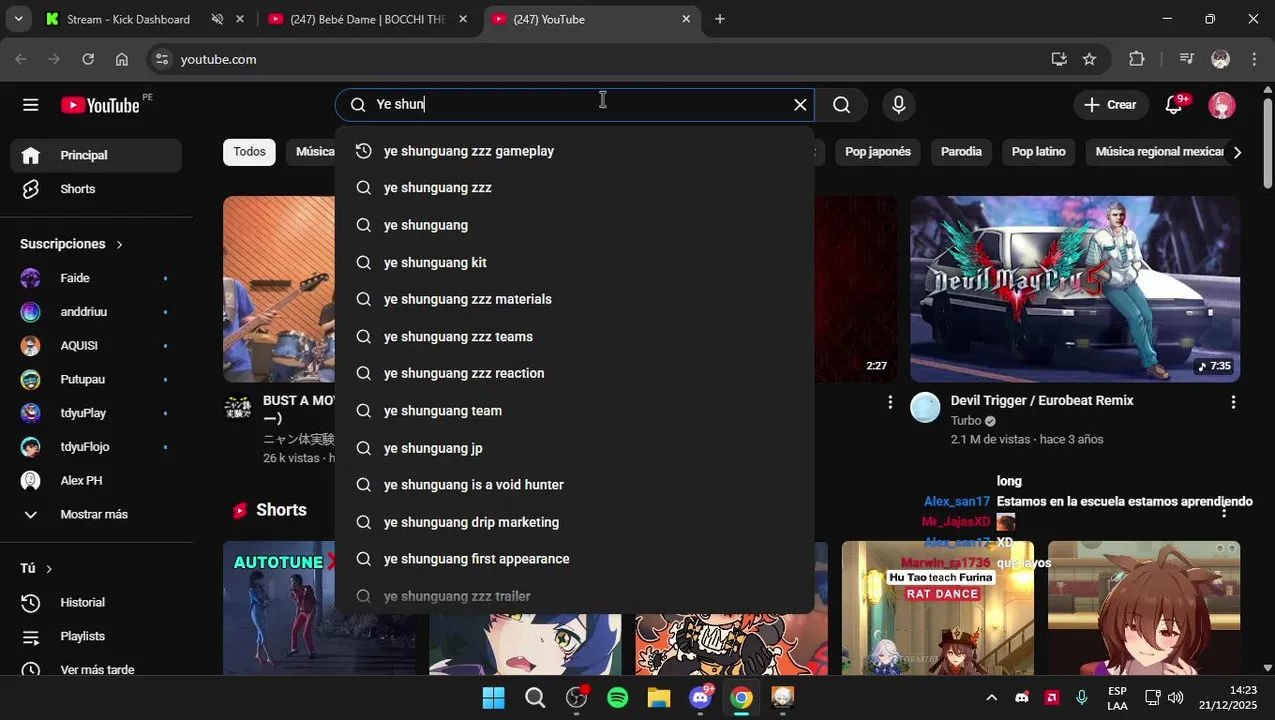Image resolution: width=1275 pixels, height=720 pixels.
Task: Open Spotify from the taskbar
Action: click(x=618, y=698)
